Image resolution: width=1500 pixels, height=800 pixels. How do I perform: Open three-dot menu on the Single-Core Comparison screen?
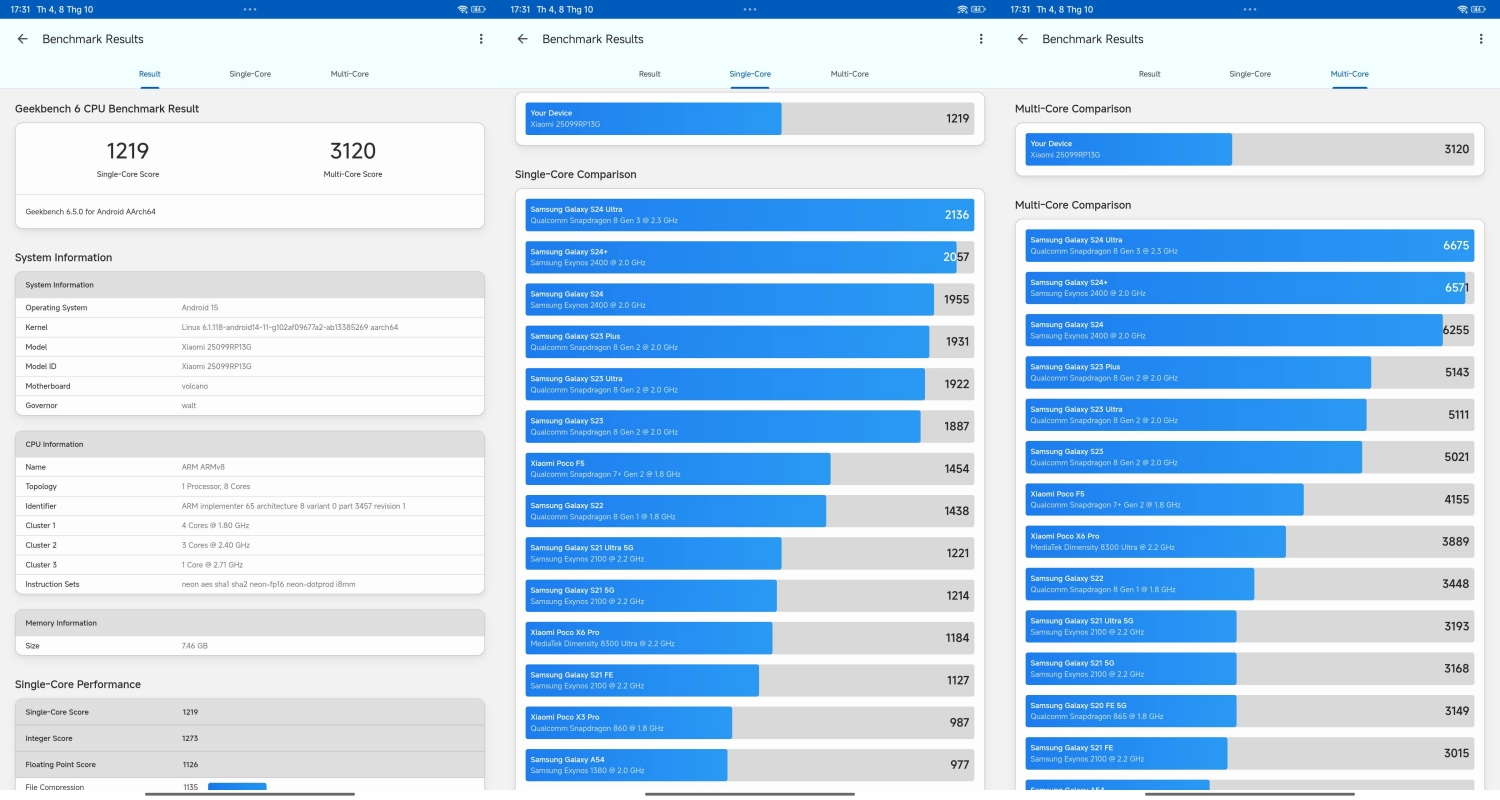tap(981, 39)
